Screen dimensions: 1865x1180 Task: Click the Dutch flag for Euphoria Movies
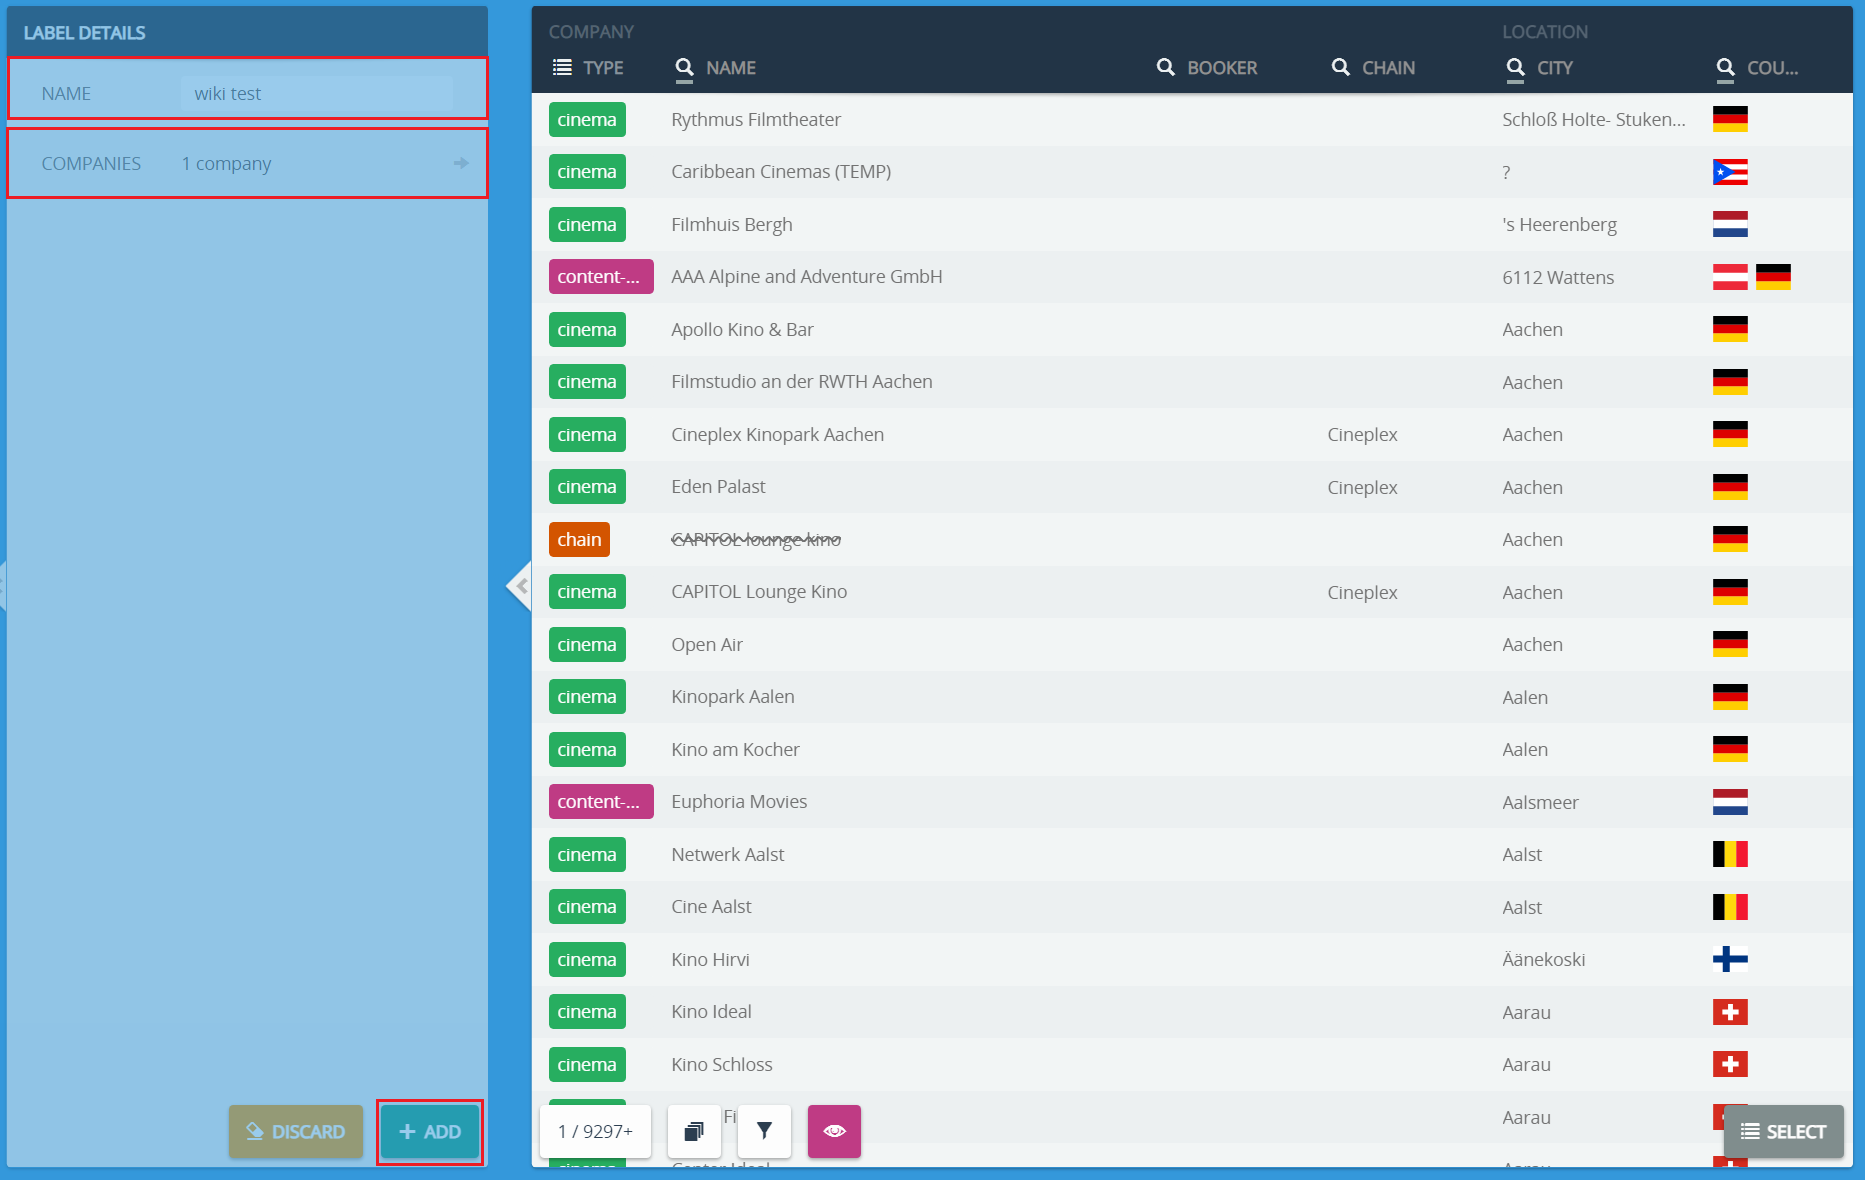[x=1730, y=802]
